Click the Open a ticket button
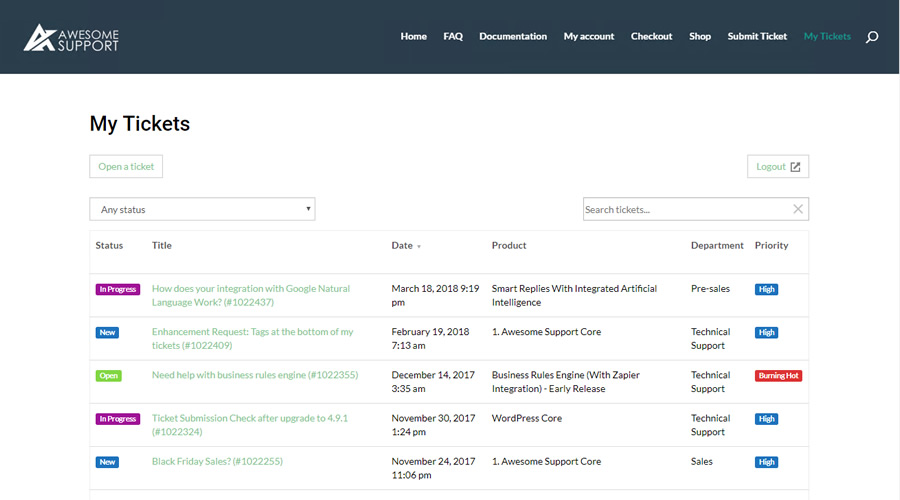The height and width of the screenshot is (500, 900). point(126,166)
